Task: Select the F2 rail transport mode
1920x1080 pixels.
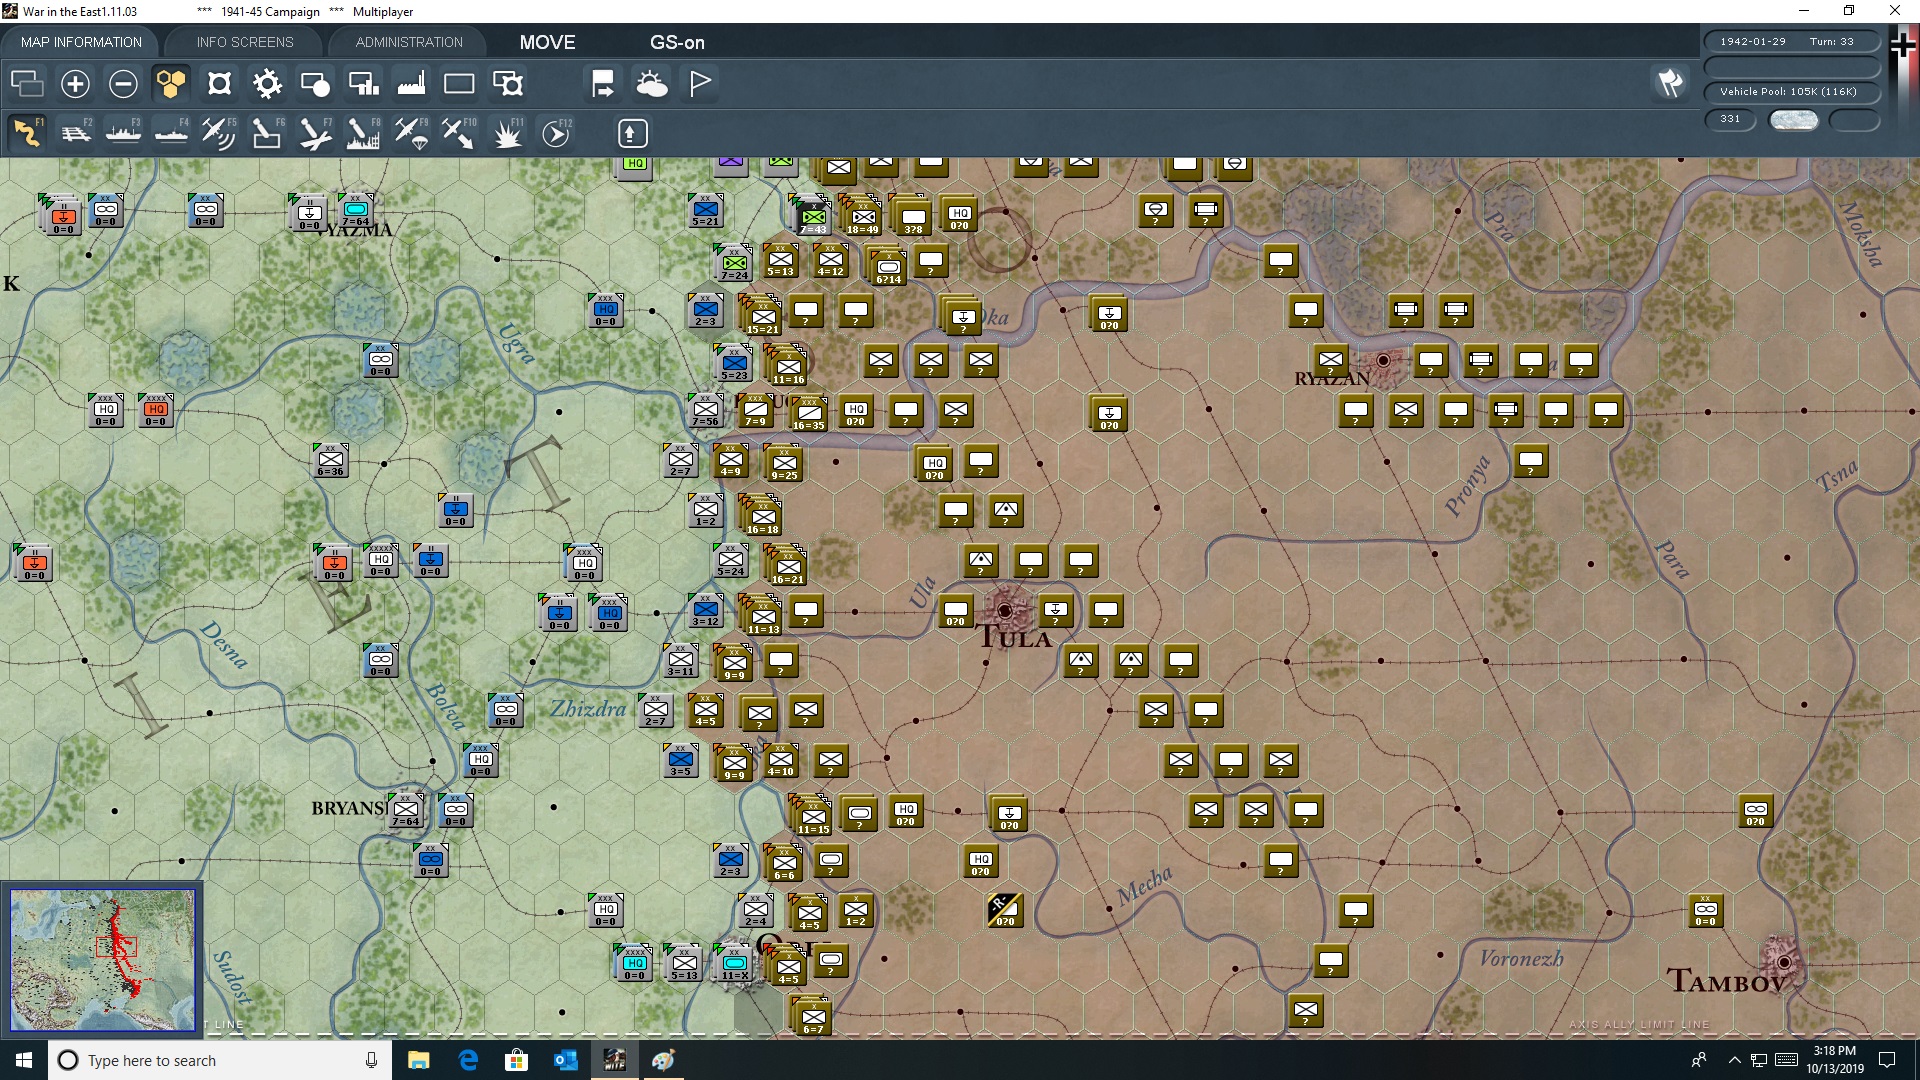Action: pyautogui.click(x=75, y=133)
